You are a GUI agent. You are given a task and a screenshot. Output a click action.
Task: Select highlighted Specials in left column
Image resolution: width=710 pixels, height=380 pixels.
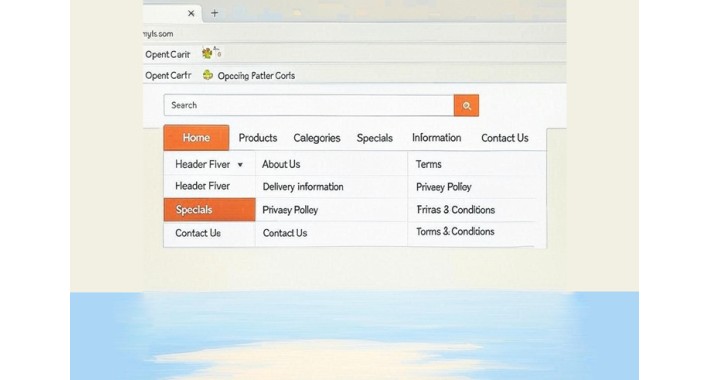tap(210, 210)
